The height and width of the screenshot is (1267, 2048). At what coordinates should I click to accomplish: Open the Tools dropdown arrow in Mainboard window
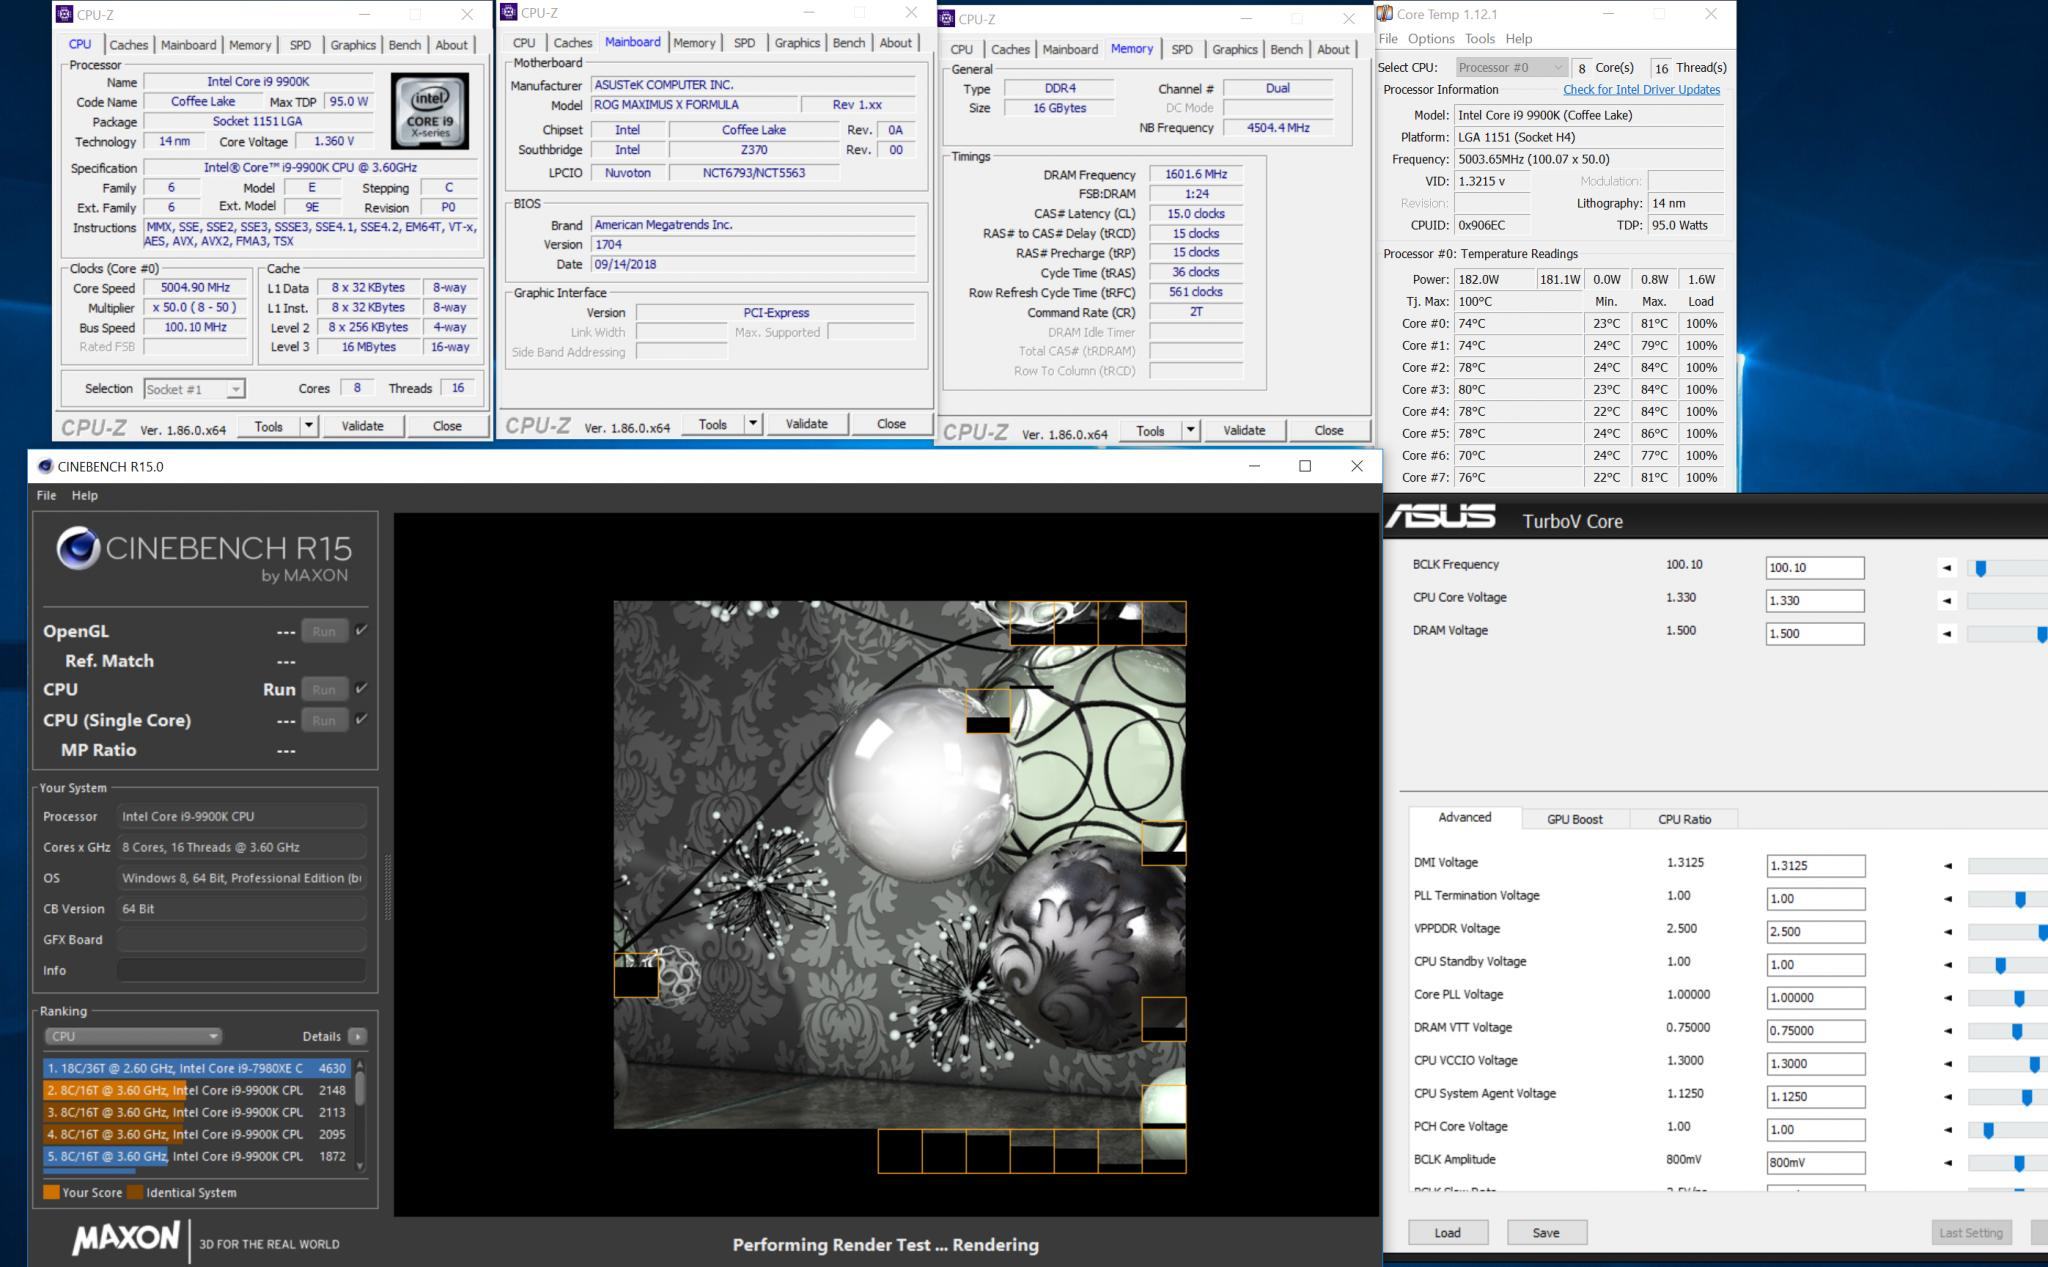pos(753,424)
